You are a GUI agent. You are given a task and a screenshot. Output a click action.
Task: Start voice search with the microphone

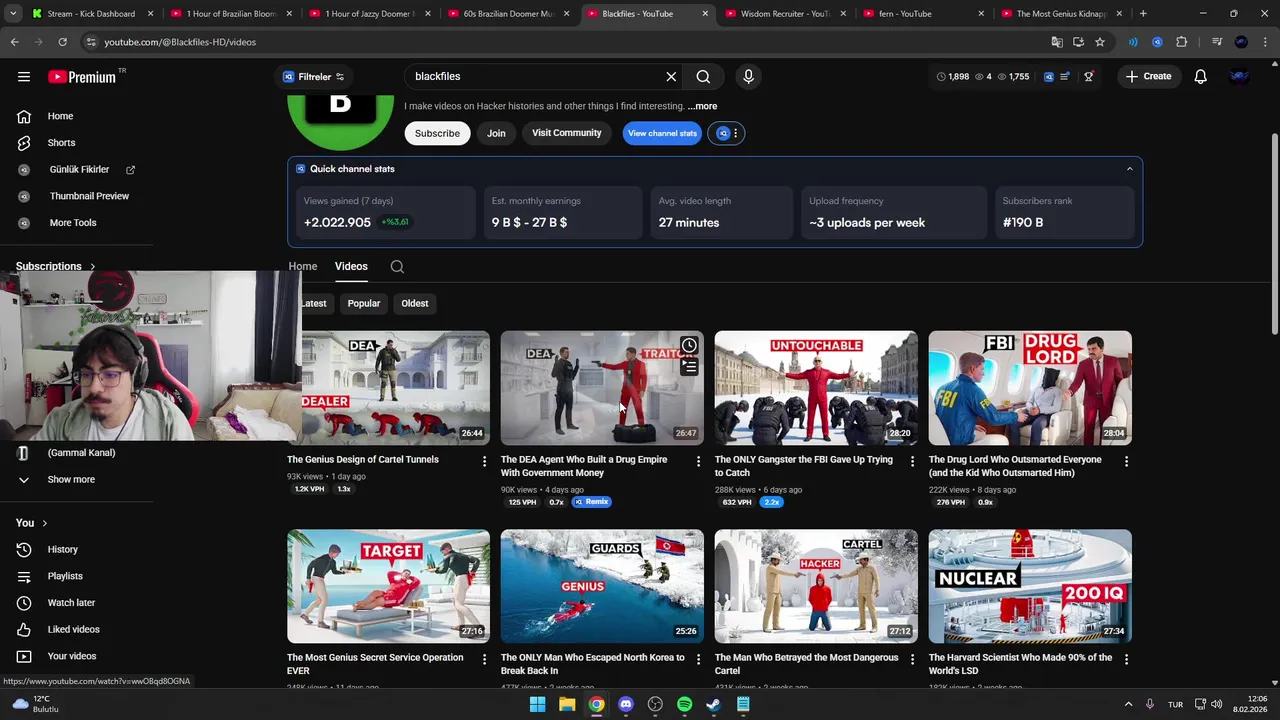[748, 76]
